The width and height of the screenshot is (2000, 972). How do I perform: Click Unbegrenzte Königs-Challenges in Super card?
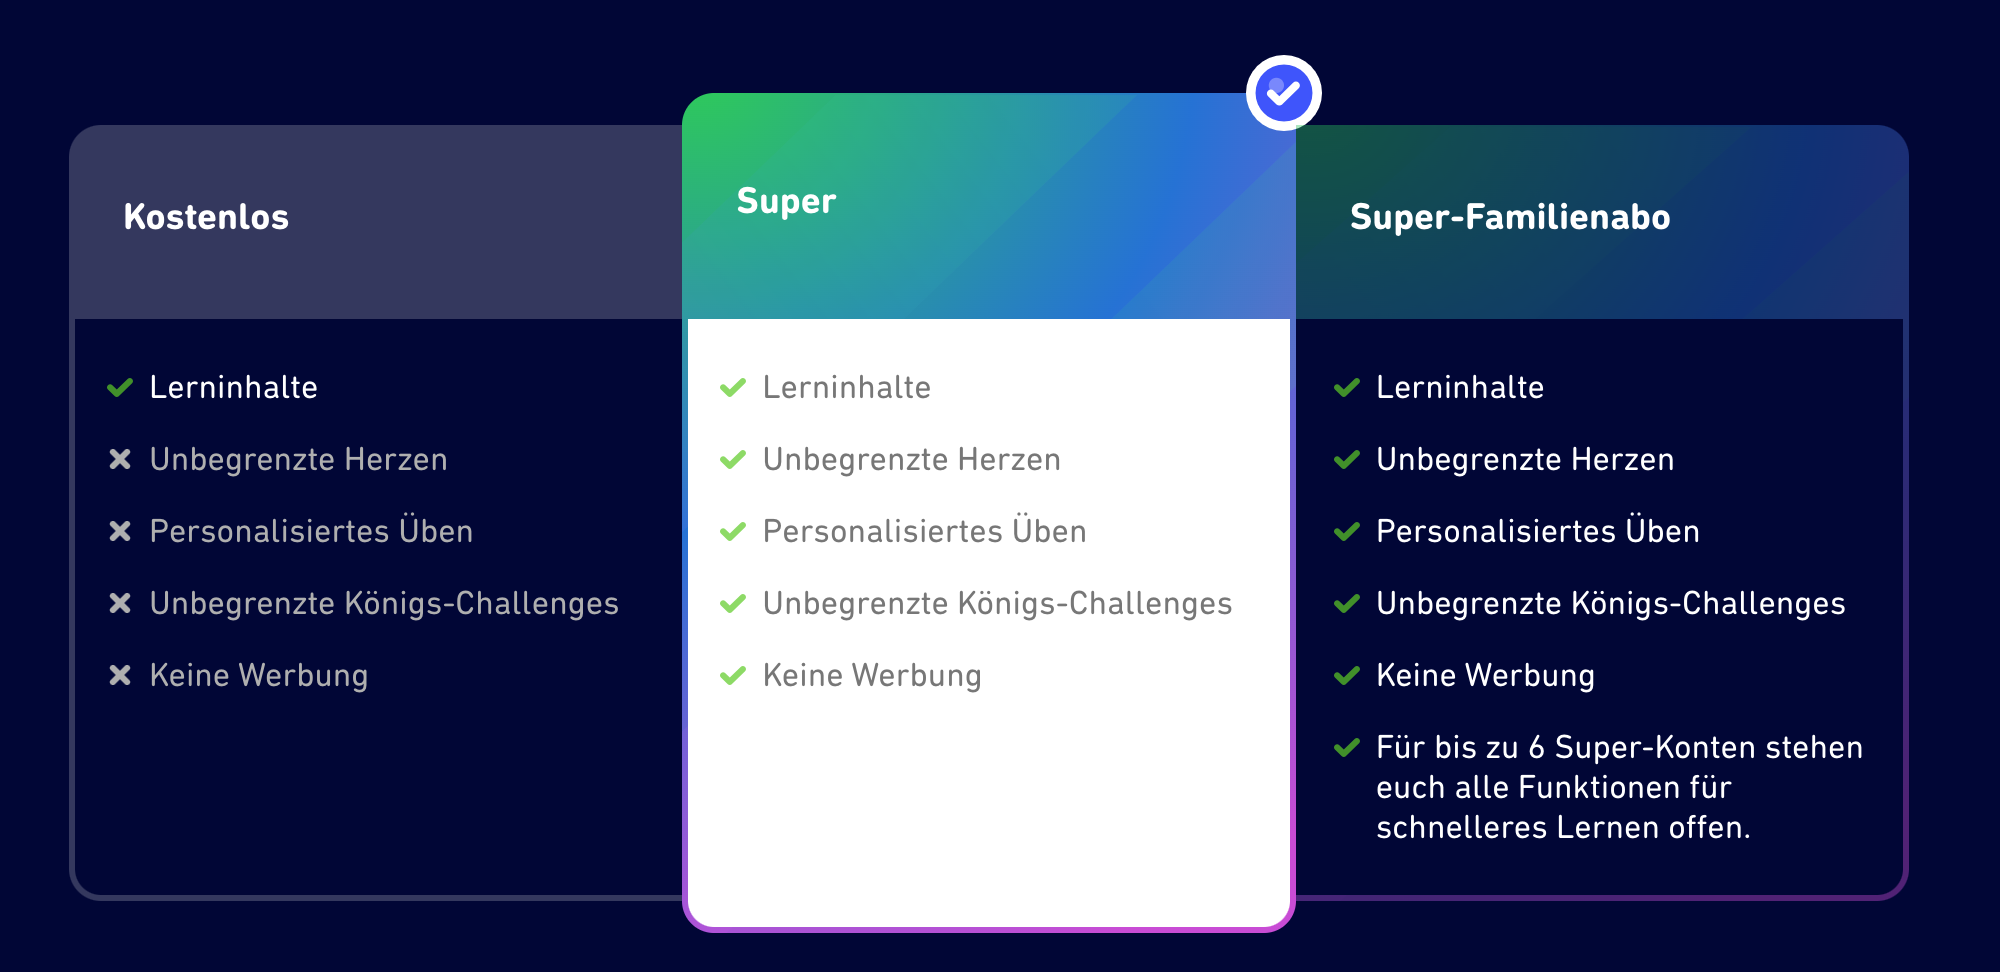coord(997,603)
